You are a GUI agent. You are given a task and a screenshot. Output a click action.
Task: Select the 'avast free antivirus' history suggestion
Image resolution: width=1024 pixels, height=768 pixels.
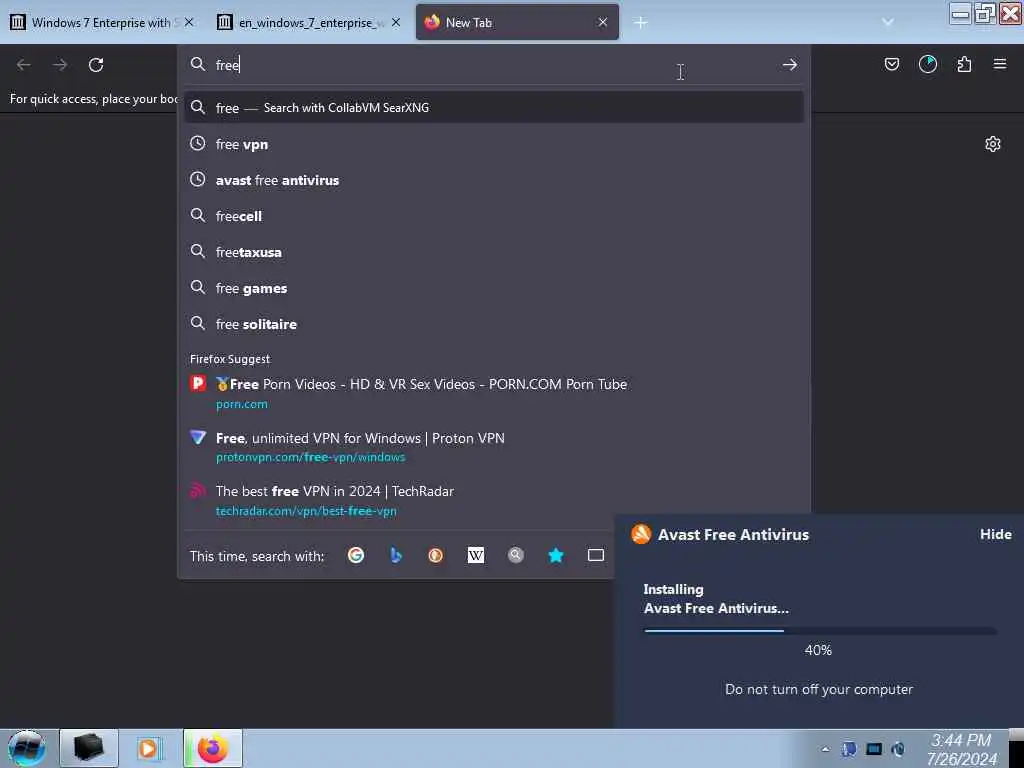tap(494, 180)
